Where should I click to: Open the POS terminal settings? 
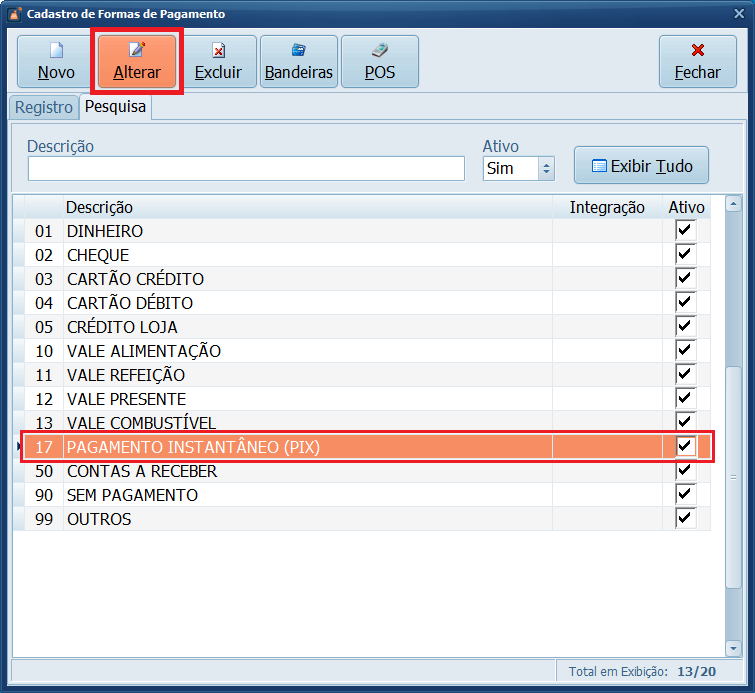[x=379, y=61]
